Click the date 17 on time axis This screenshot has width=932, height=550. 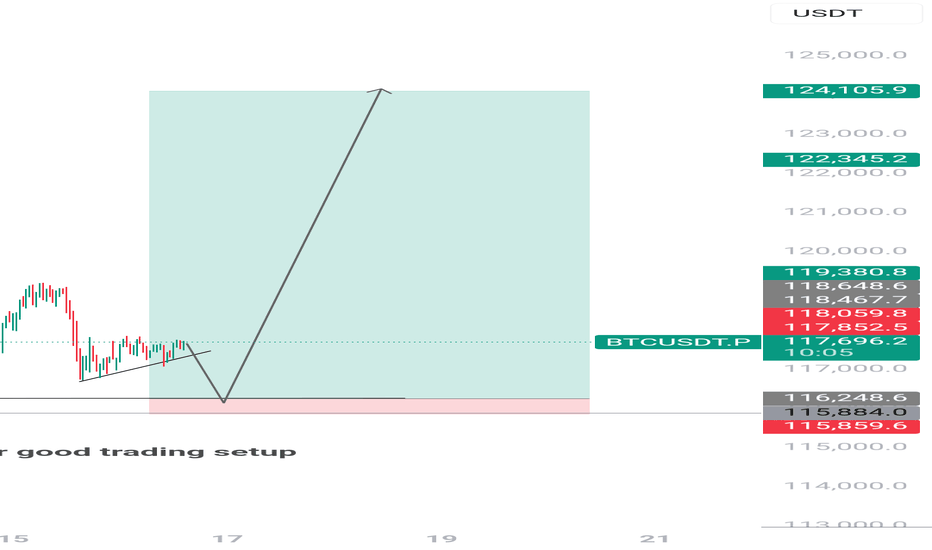(228, 539)
